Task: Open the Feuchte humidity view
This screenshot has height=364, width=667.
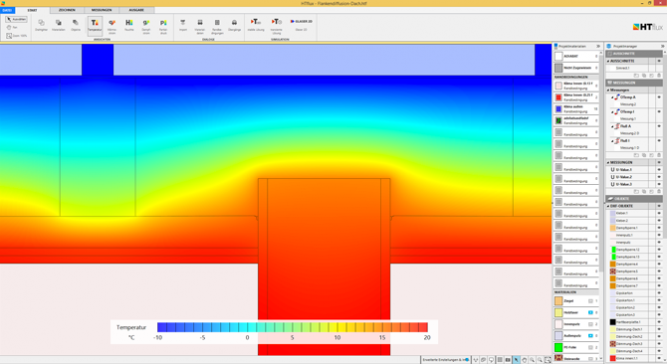Action: 129,26
